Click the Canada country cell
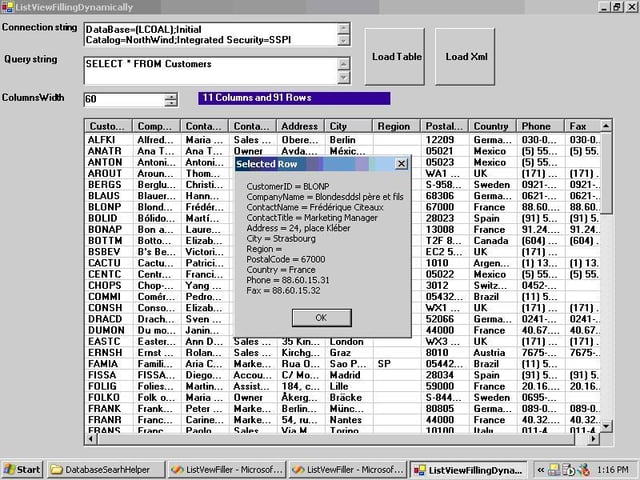 (491, 241)
